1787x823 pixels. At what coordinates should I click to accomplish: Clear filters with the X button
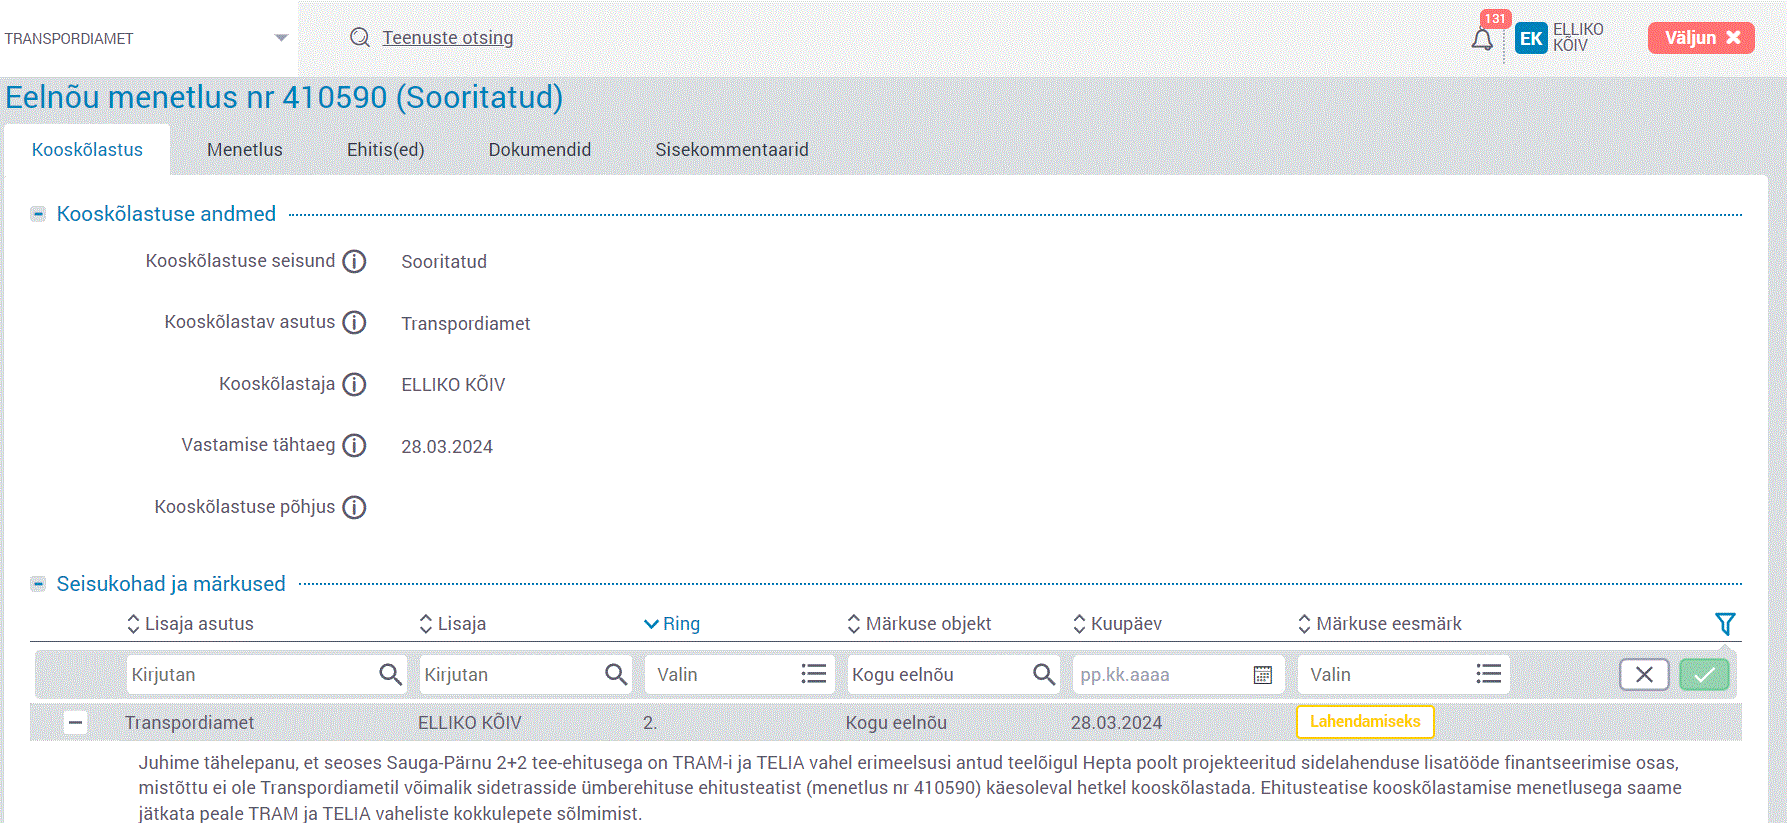click(x=1644, y=675)
